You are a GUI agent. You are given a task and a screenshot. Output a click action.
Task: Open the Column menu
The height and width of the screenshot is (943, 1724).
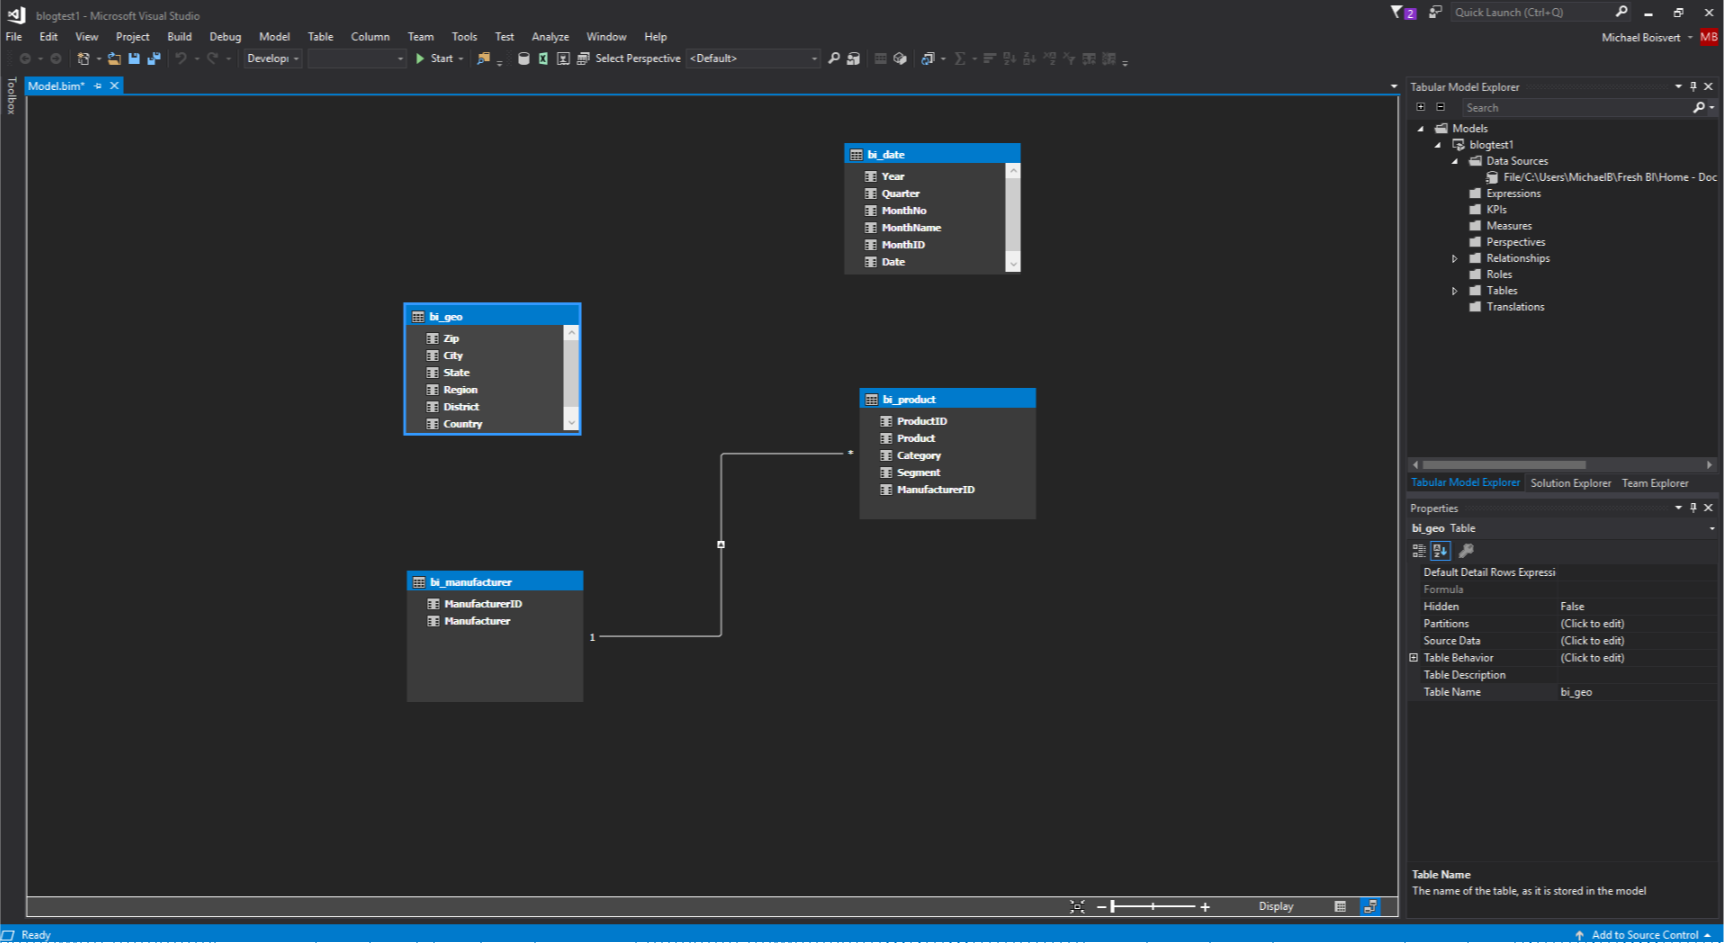pos(370,37)
